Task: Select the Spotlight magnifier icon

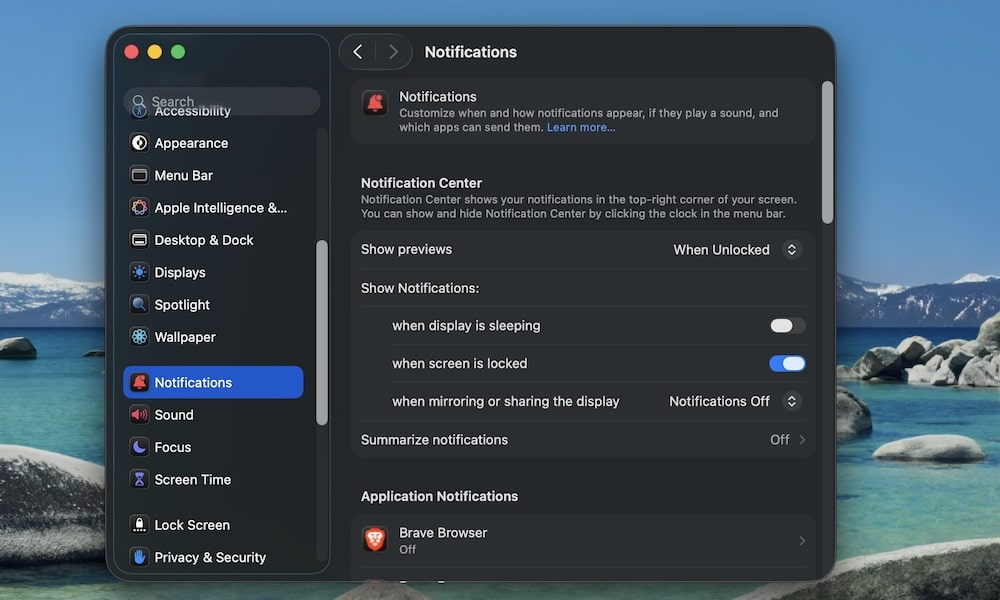Action: tap(139, 304)
